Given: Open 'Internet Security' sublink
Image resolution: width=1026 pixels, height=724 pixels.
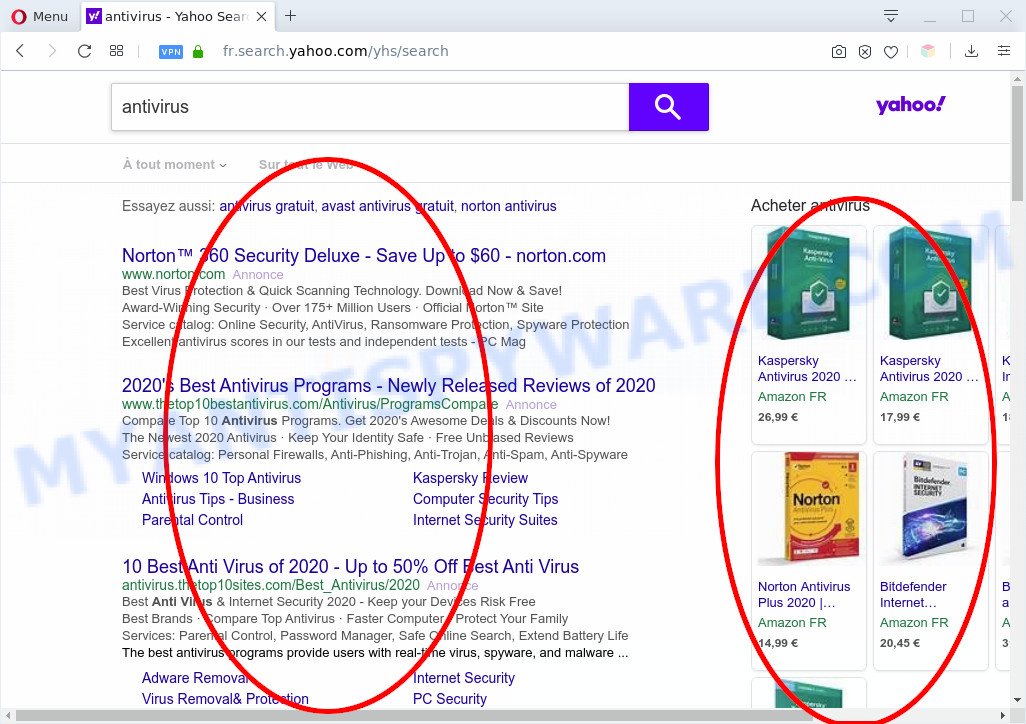Looking at the screenshot, I should coord(464,678).
